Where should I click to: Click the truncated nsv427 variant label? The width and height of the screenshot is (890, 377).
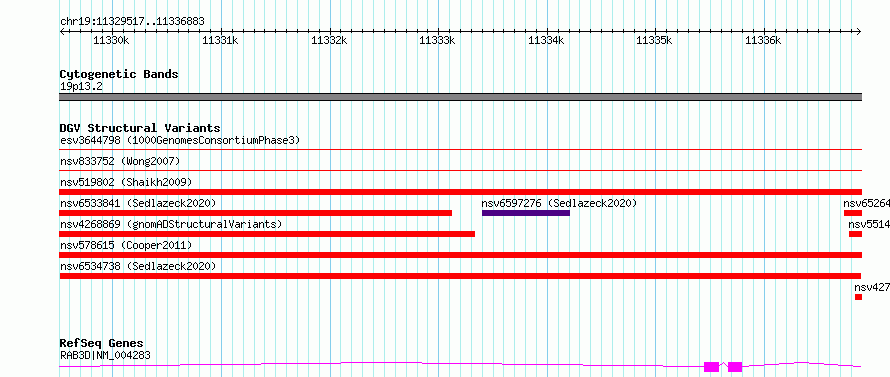click(872, 287)
